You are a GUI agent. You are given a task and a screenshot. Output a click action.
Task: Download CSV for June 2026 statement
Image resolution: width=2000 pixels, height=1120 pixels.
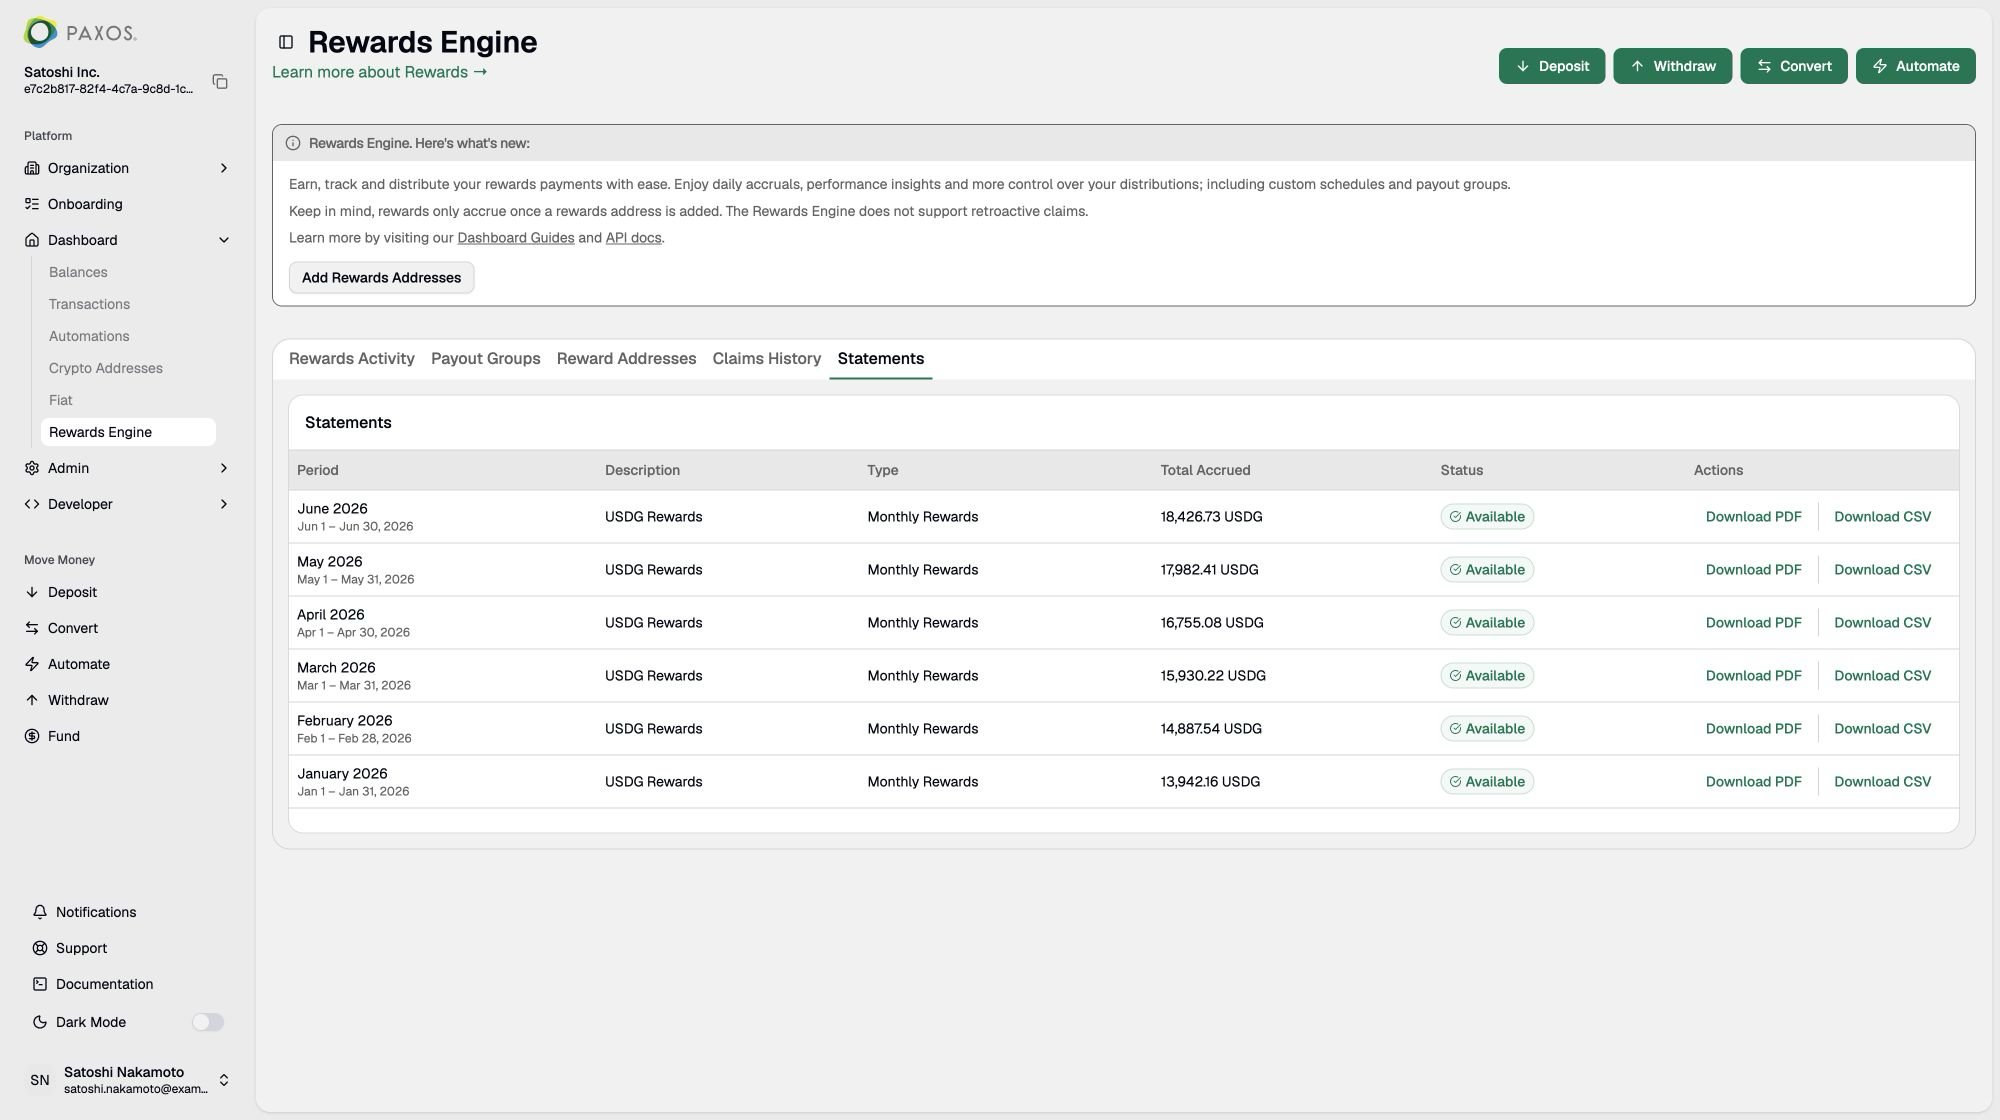[x=1882, y=517]
